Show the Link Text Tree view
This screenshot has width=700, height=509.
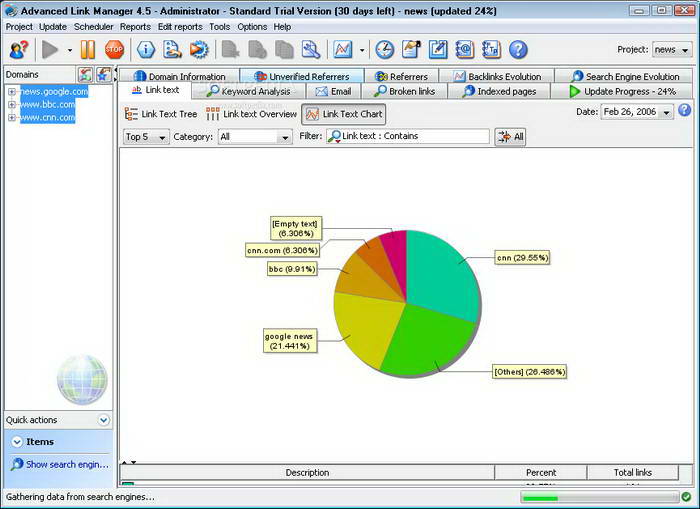click(x=161, y=114)
